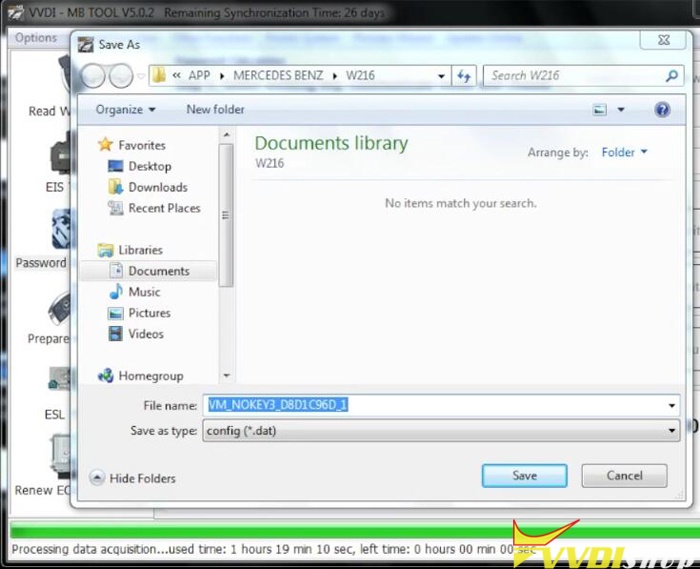Refresh the W216 folder view
700x569 pixels.
[464, 76]
